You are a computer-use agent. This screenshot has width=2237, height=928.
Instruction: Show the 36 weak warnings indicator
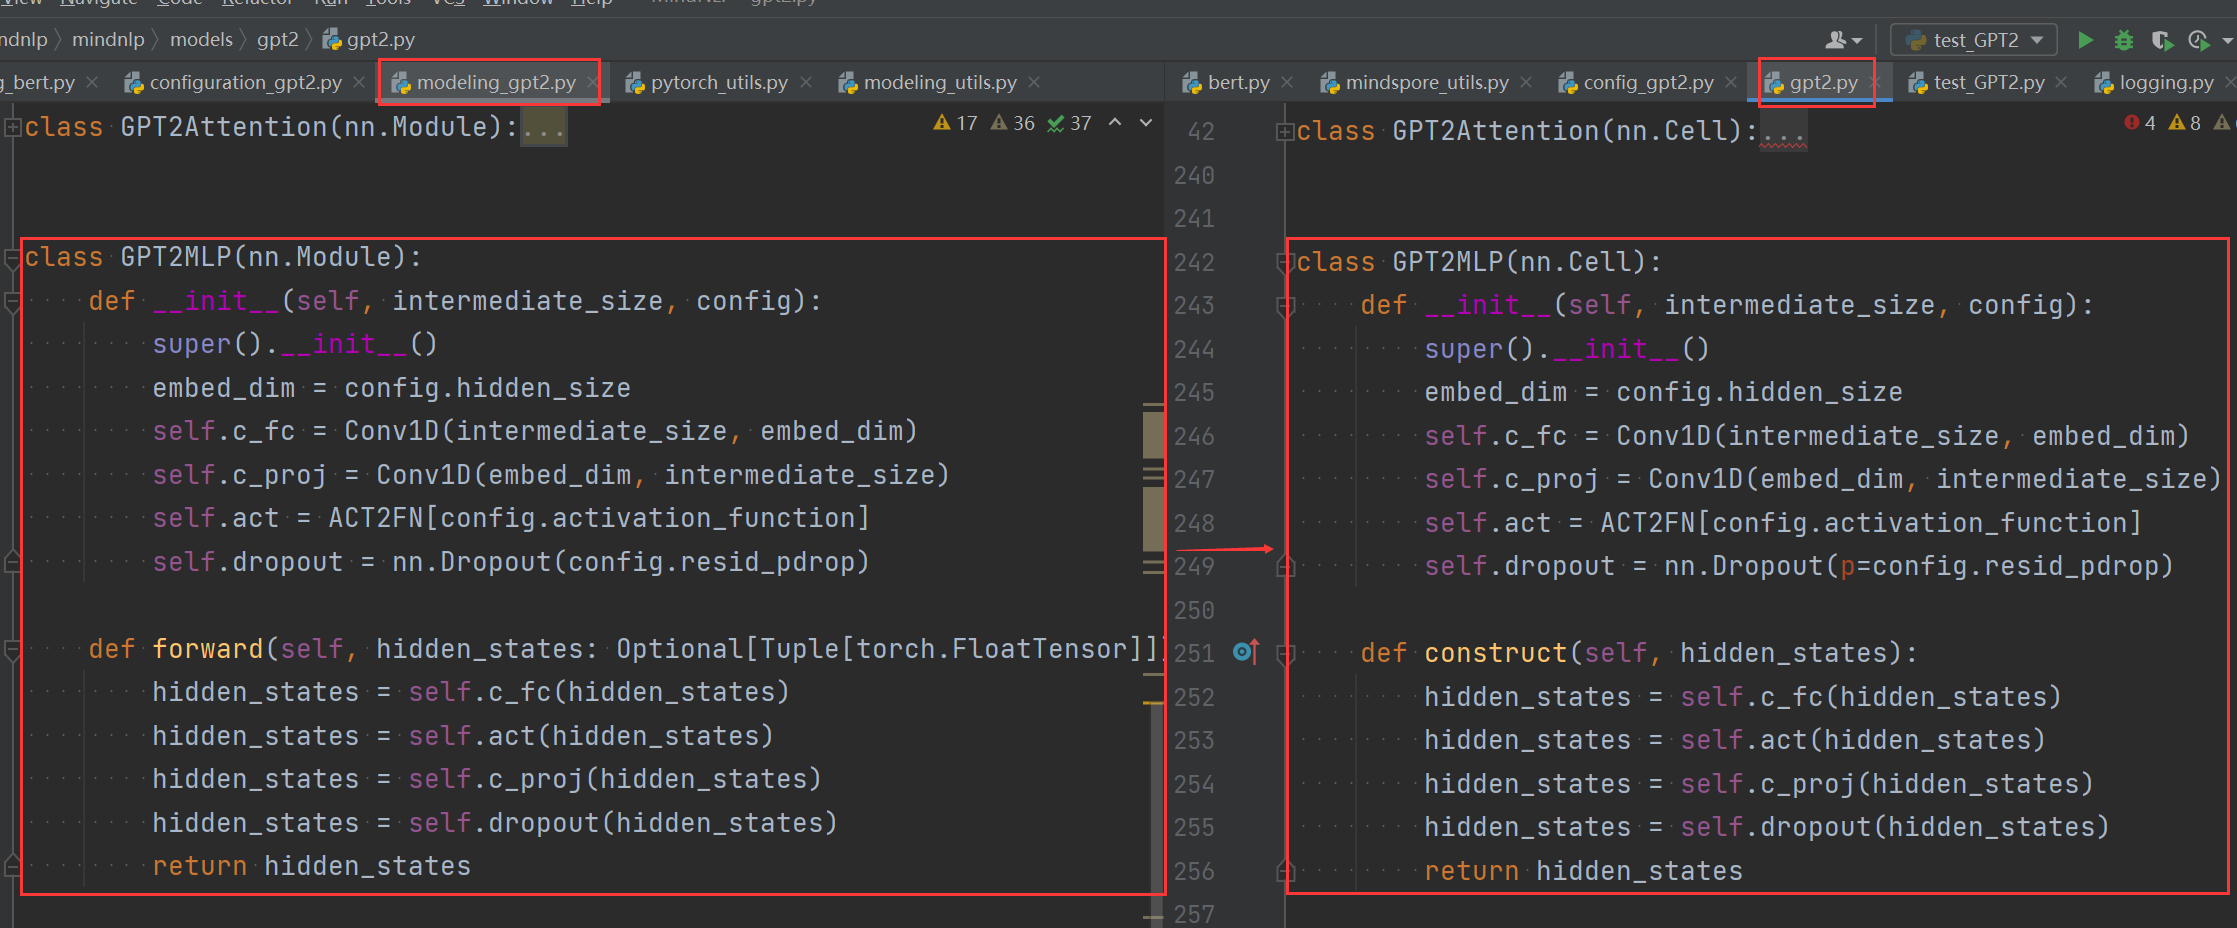1012,123
